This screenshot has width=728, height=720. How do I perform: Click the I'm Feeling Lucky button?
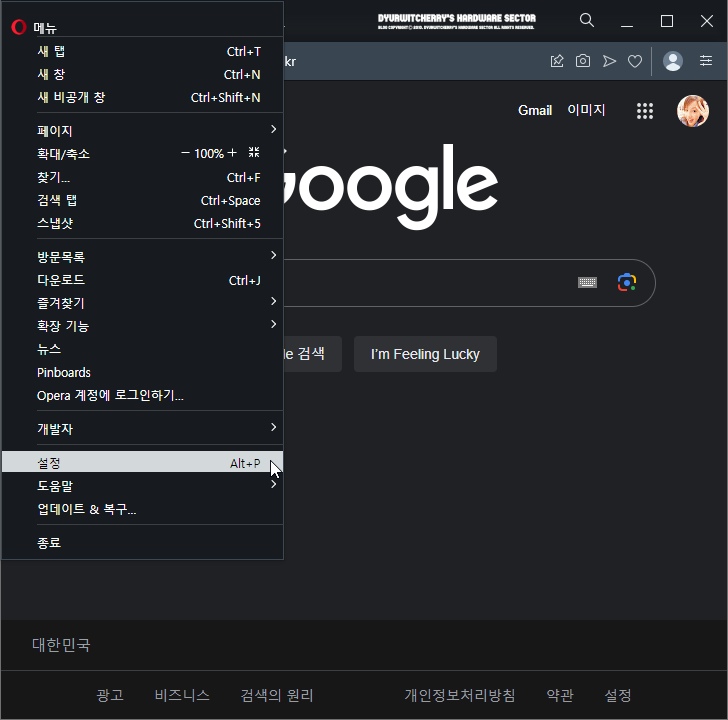click(425, 354)
